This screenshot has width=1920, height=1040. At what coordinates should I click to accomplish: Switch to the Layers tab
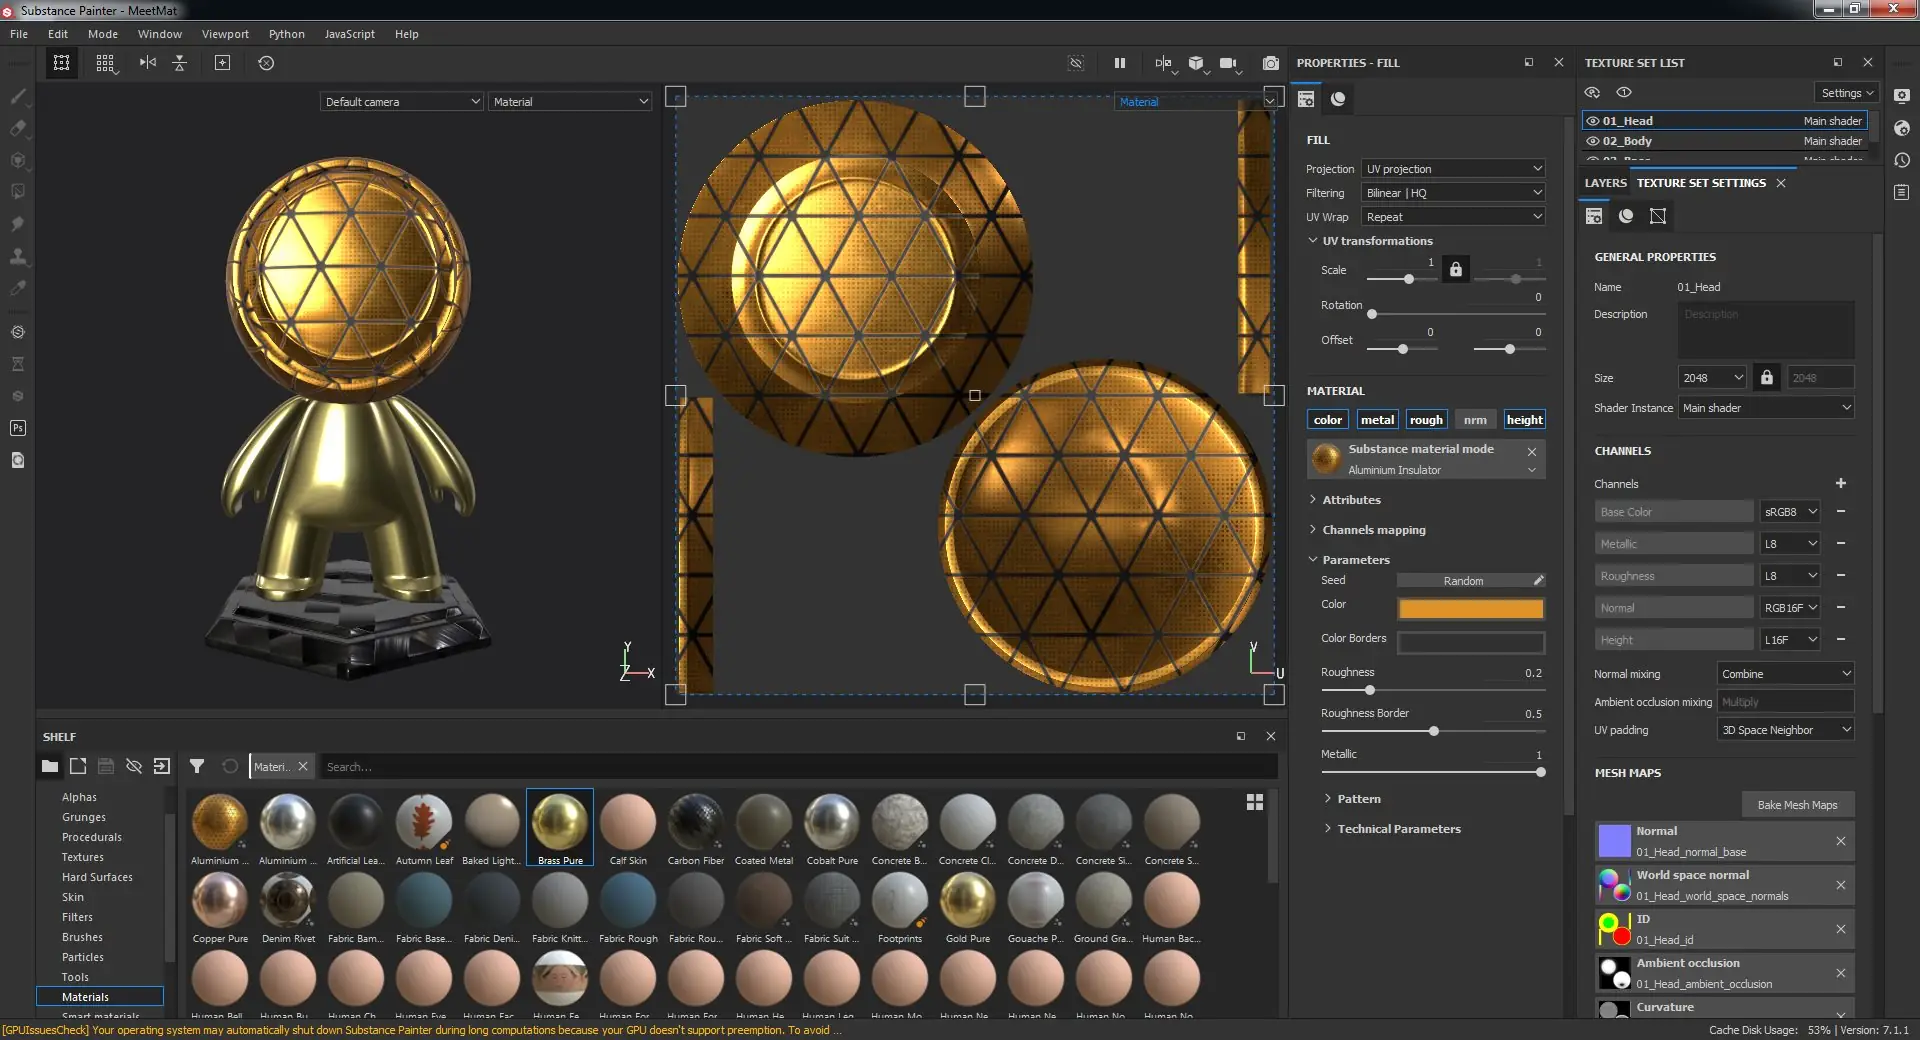click(1605, 183)
